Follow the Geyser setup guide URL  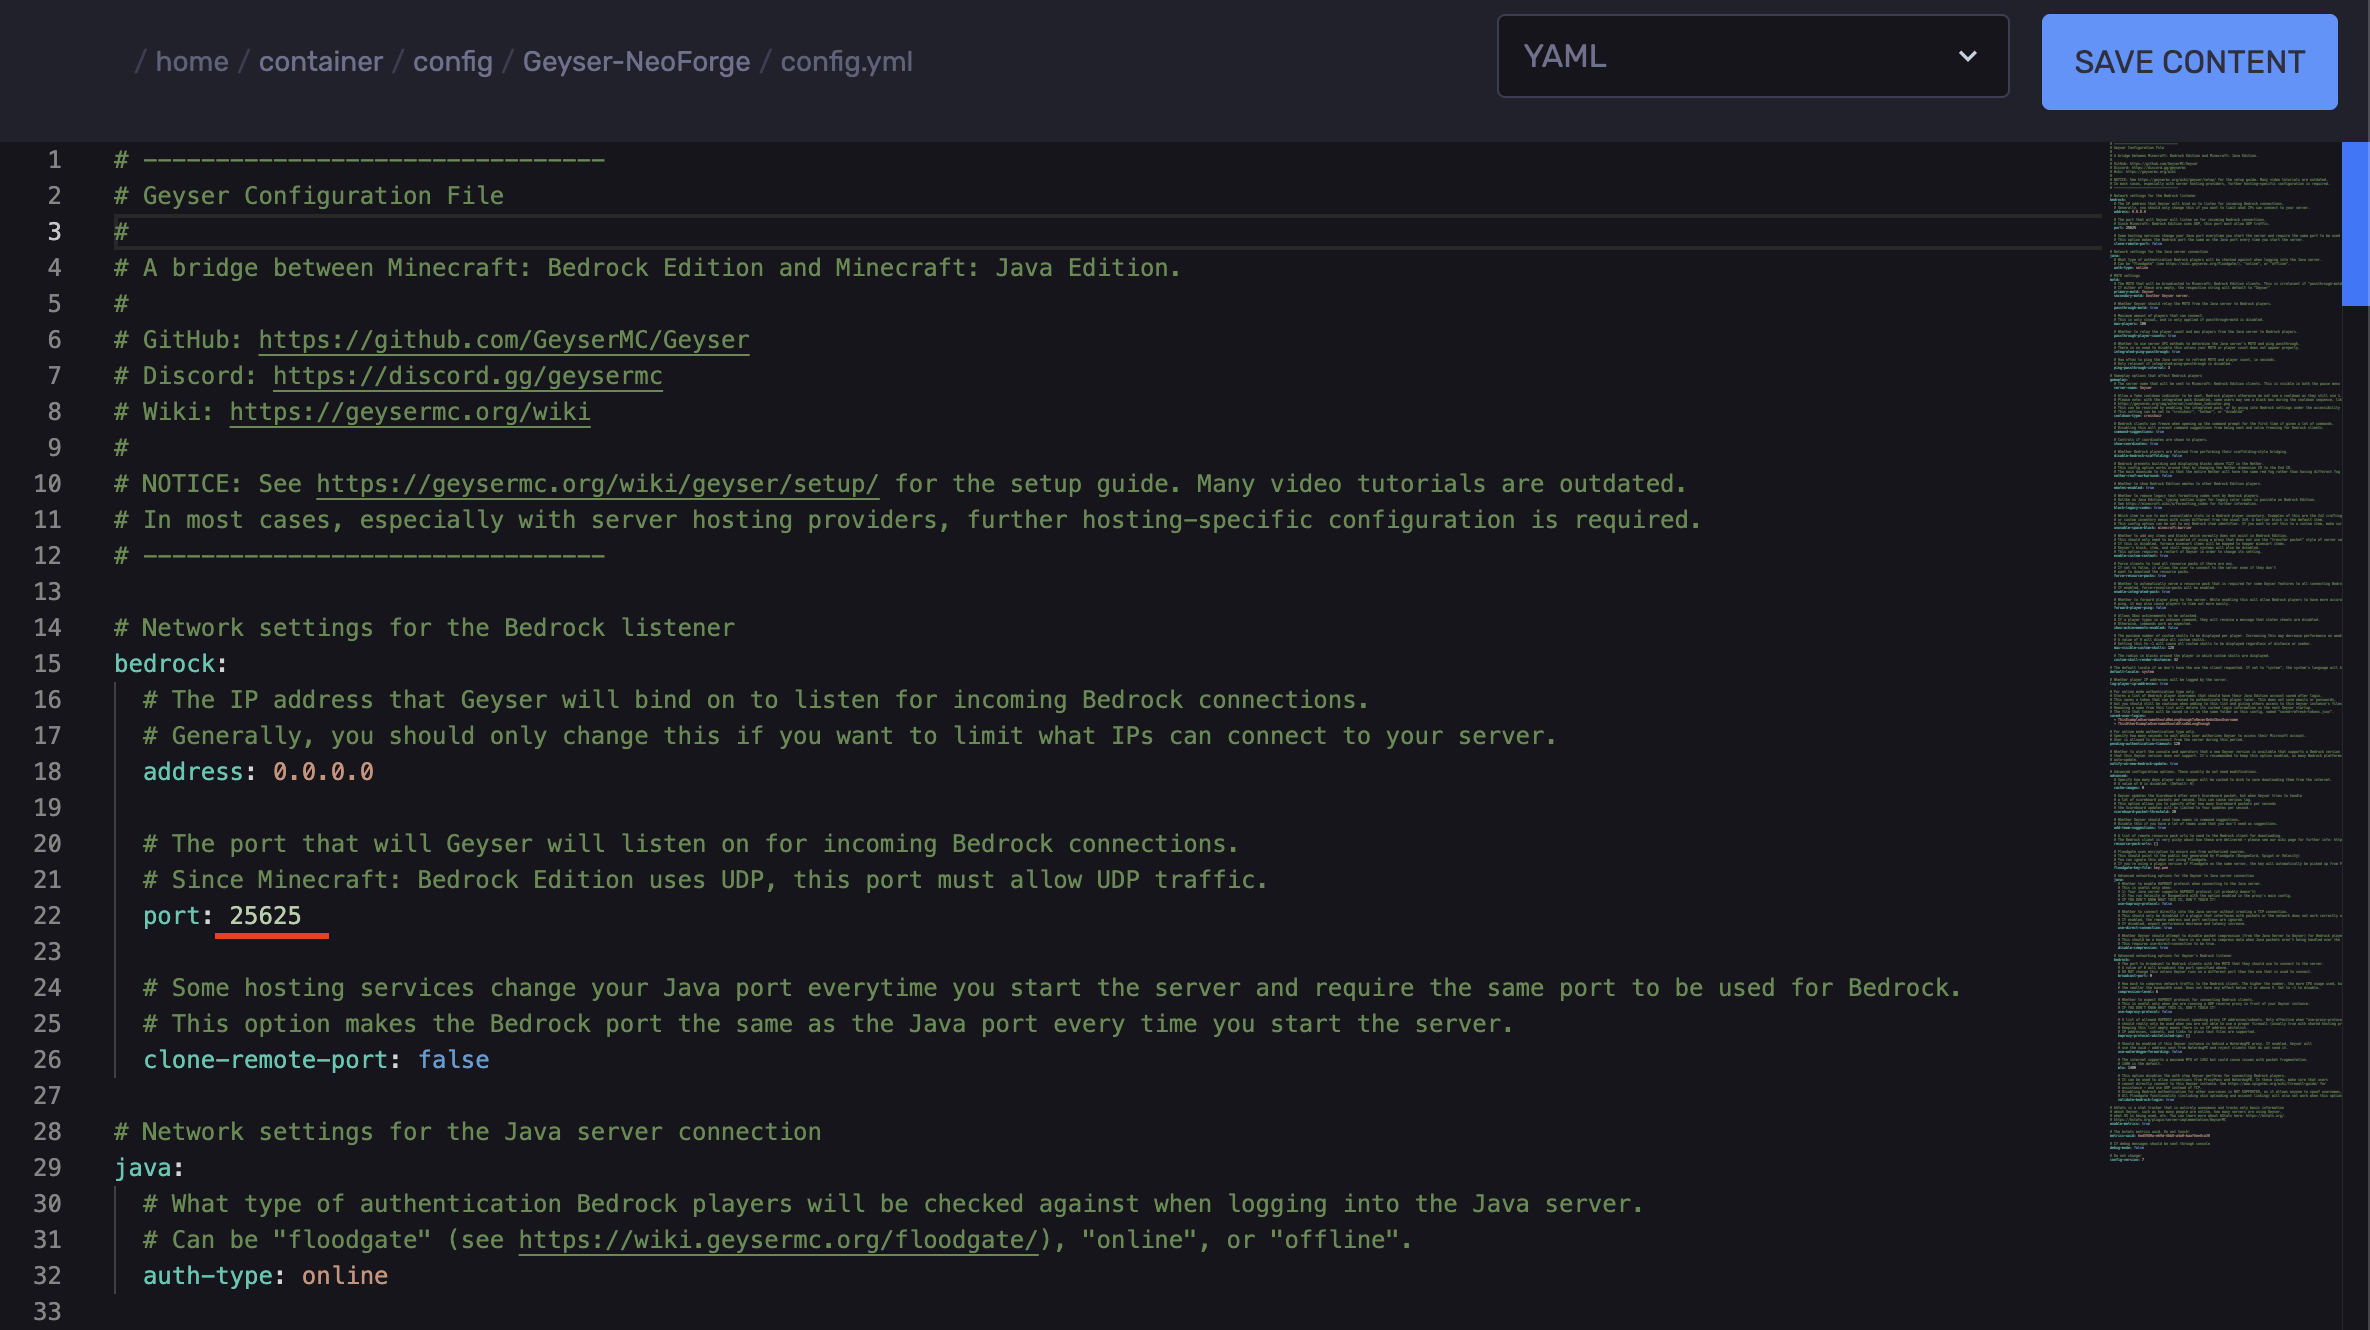click(x=597, y=484)
